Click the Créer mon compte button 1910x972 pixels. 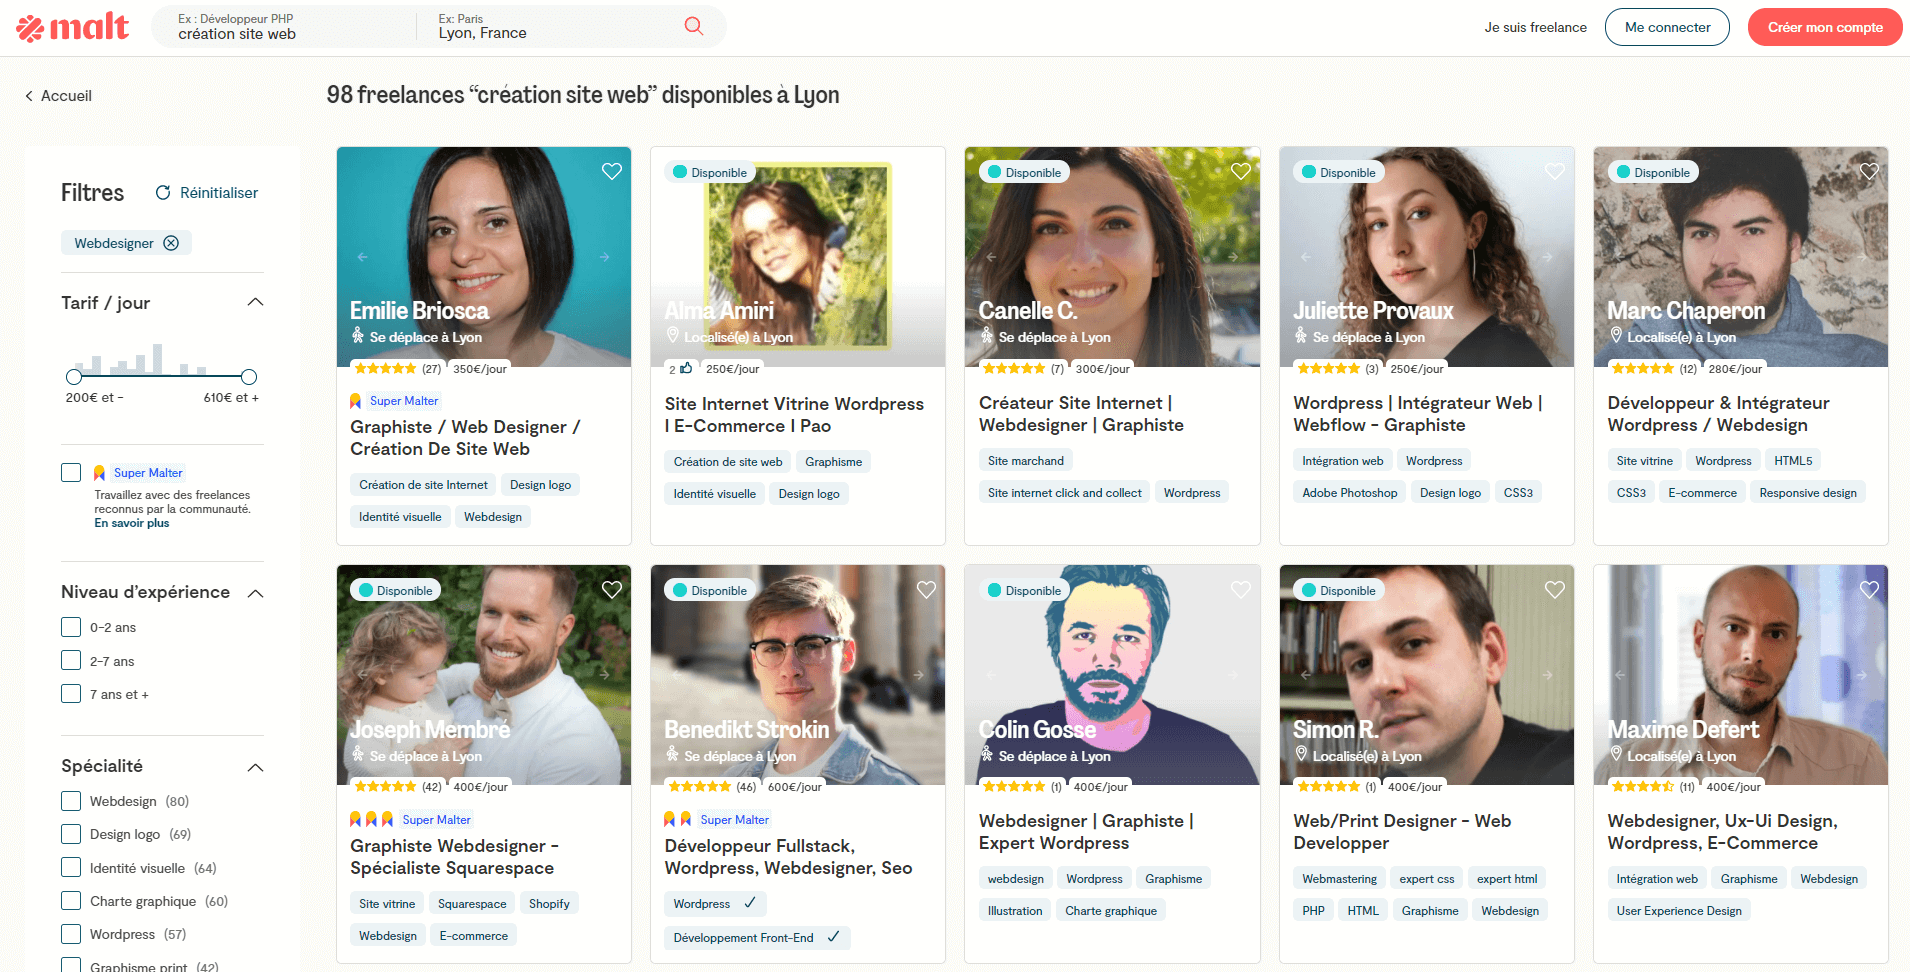tap(1824, 27)
